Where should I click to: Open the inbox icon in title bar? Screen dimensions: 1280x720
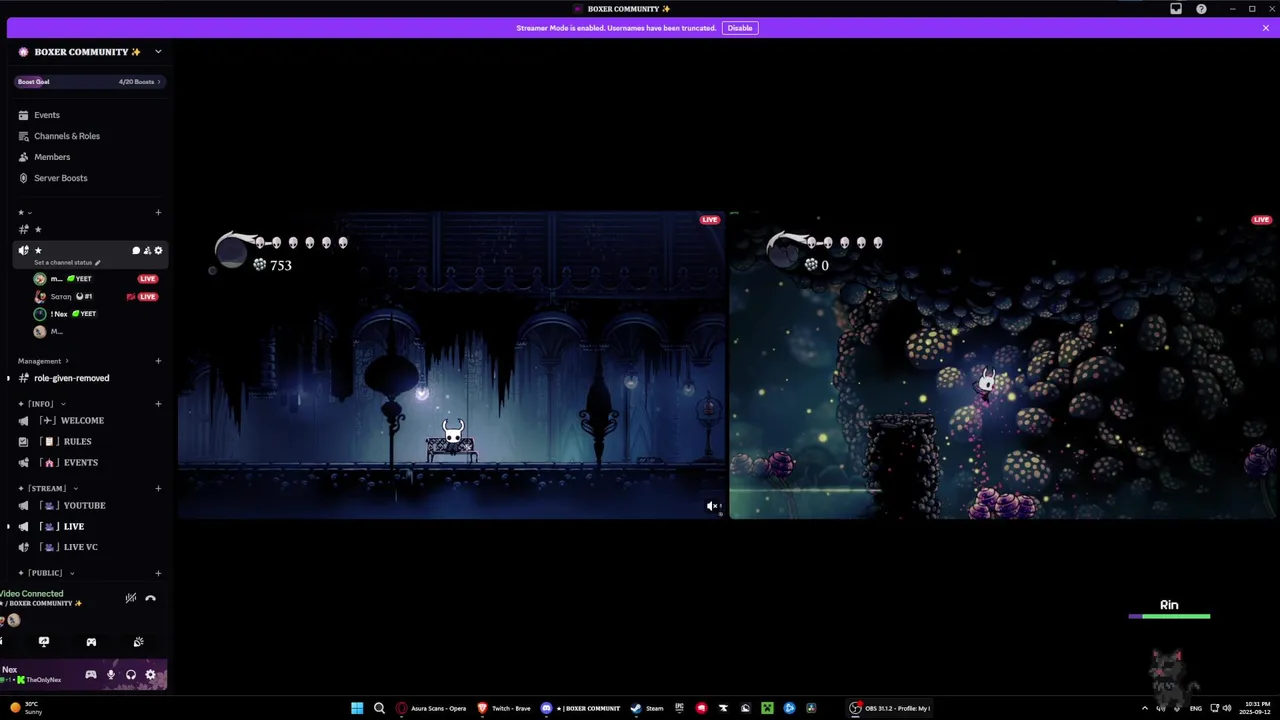click(x=1176, y=9)
